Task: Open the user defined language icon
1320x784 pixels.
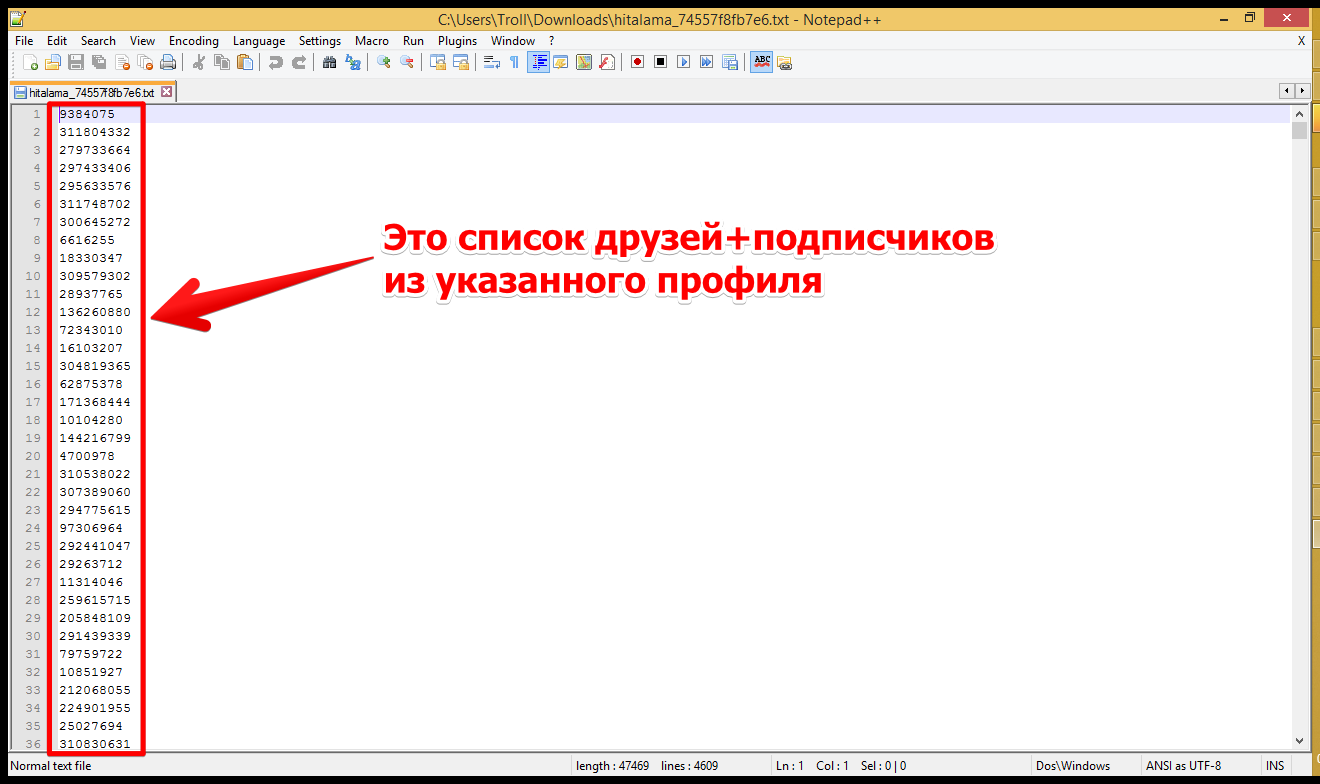Action: [560, 62]
